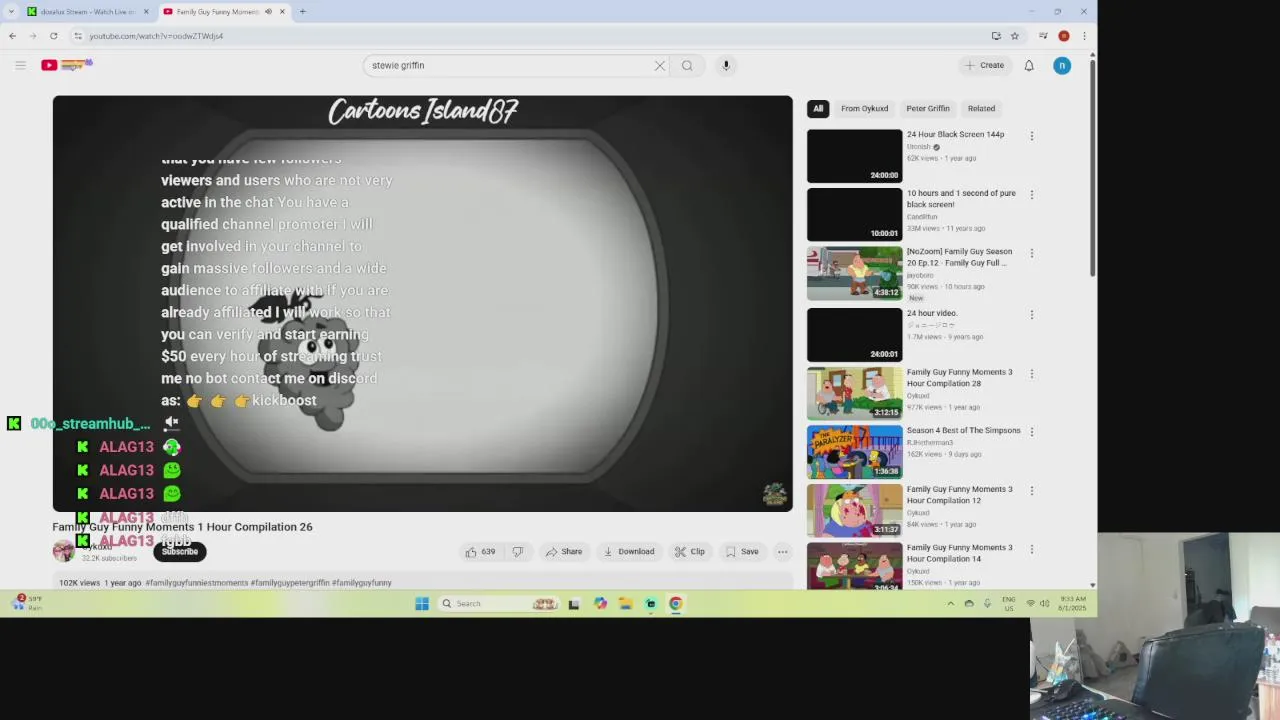Open the site info icon in address bar

[78, 36]
